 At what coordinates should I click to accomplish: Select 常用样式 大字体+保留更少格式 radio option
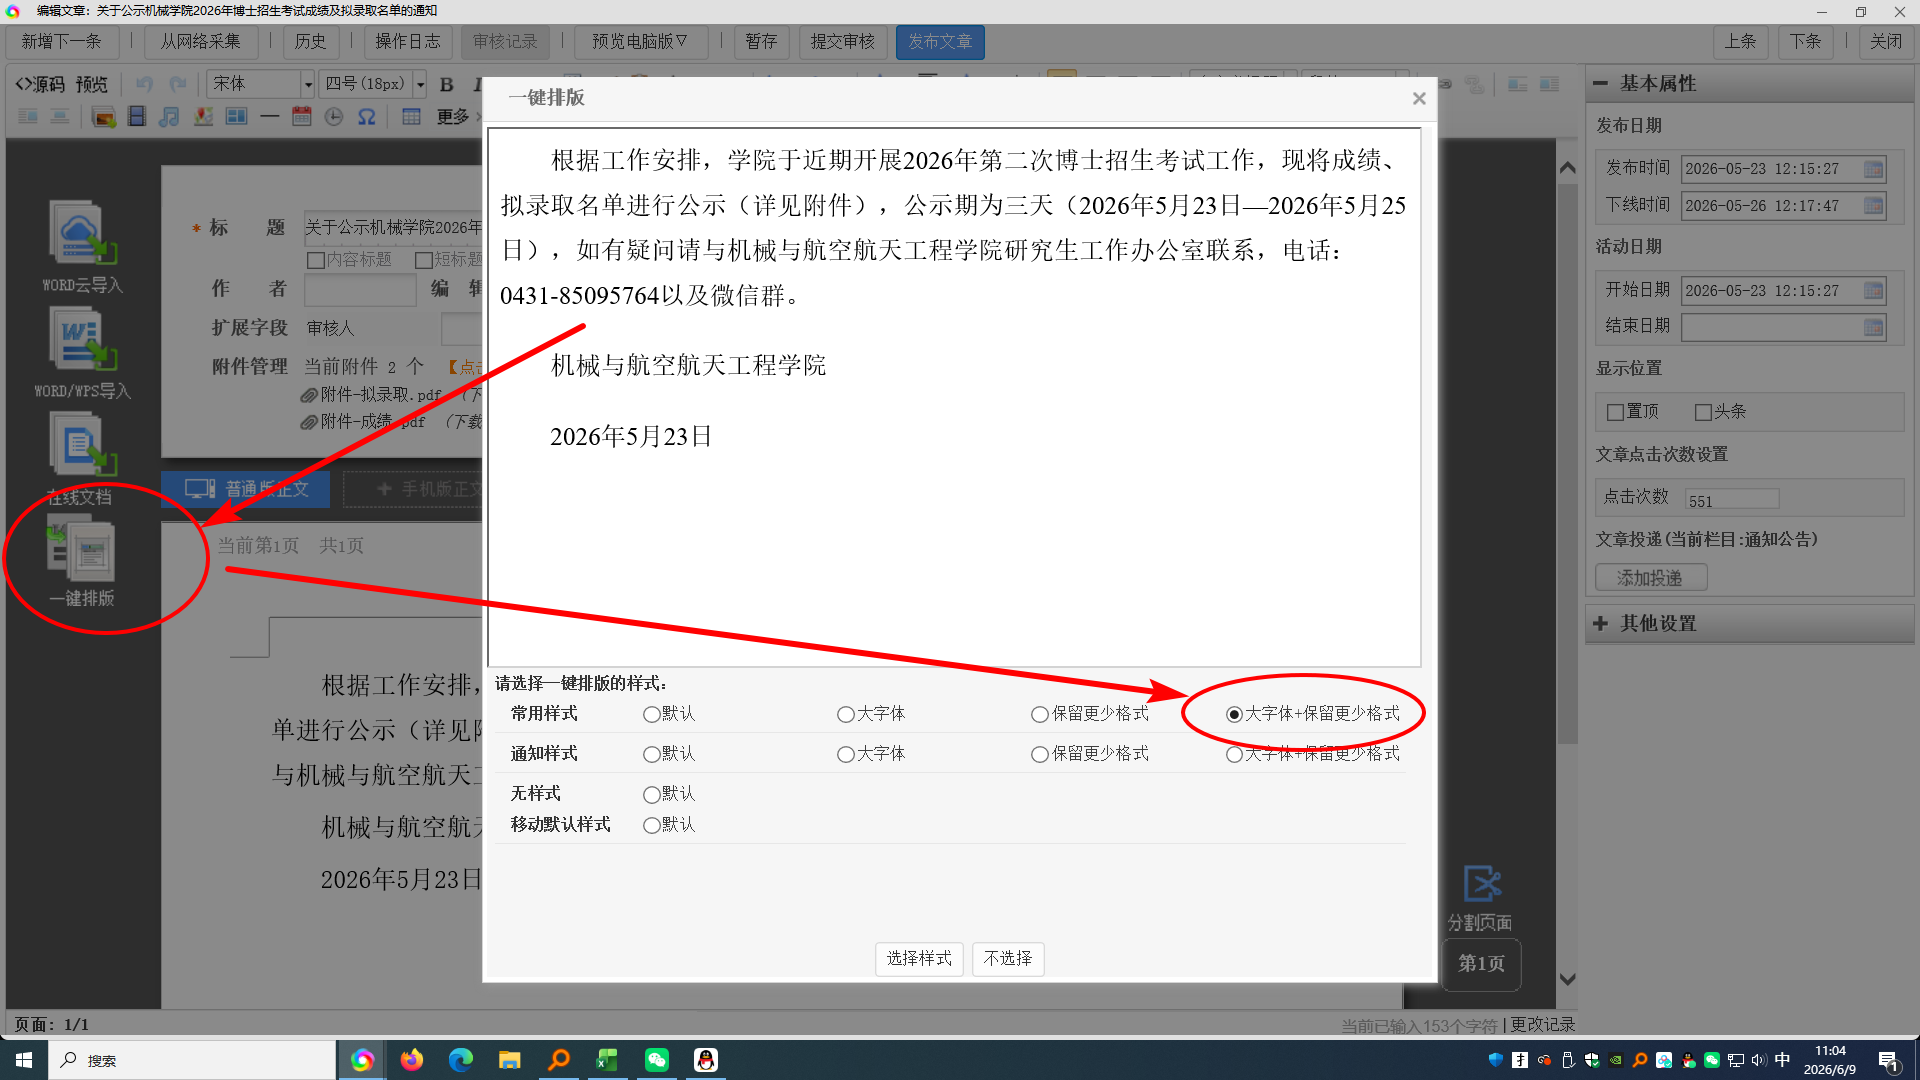click(x=1235, y=714)
